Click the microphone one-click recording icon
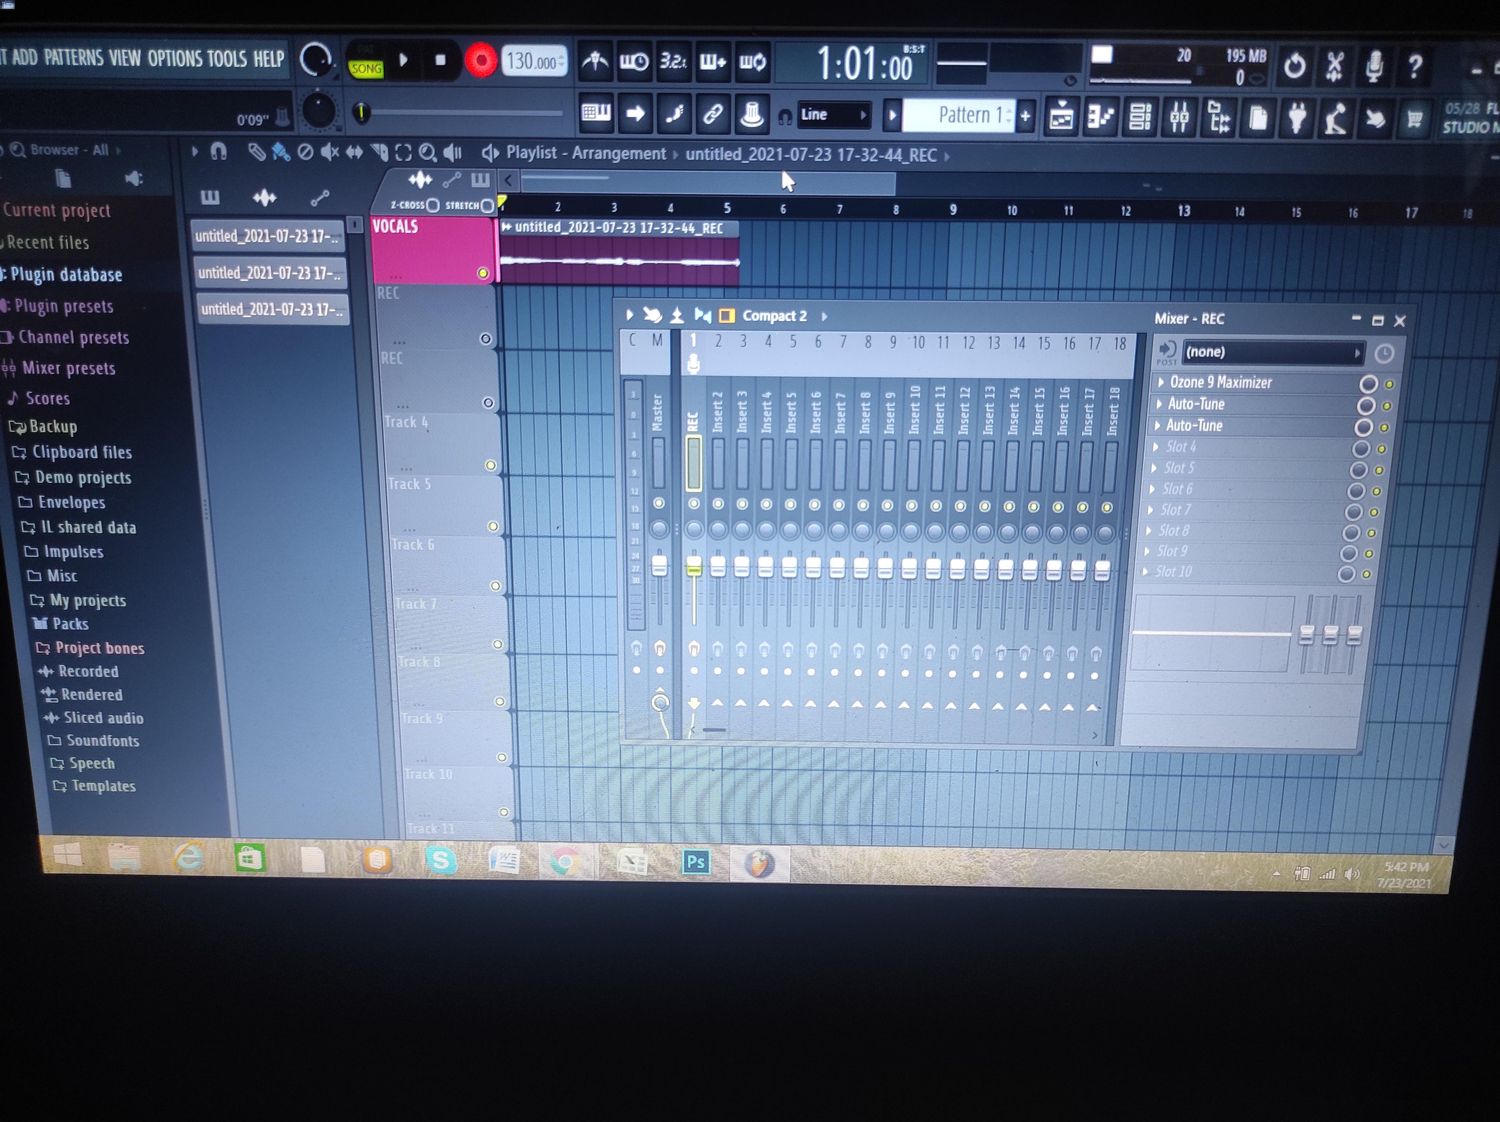 point(1375,67)
